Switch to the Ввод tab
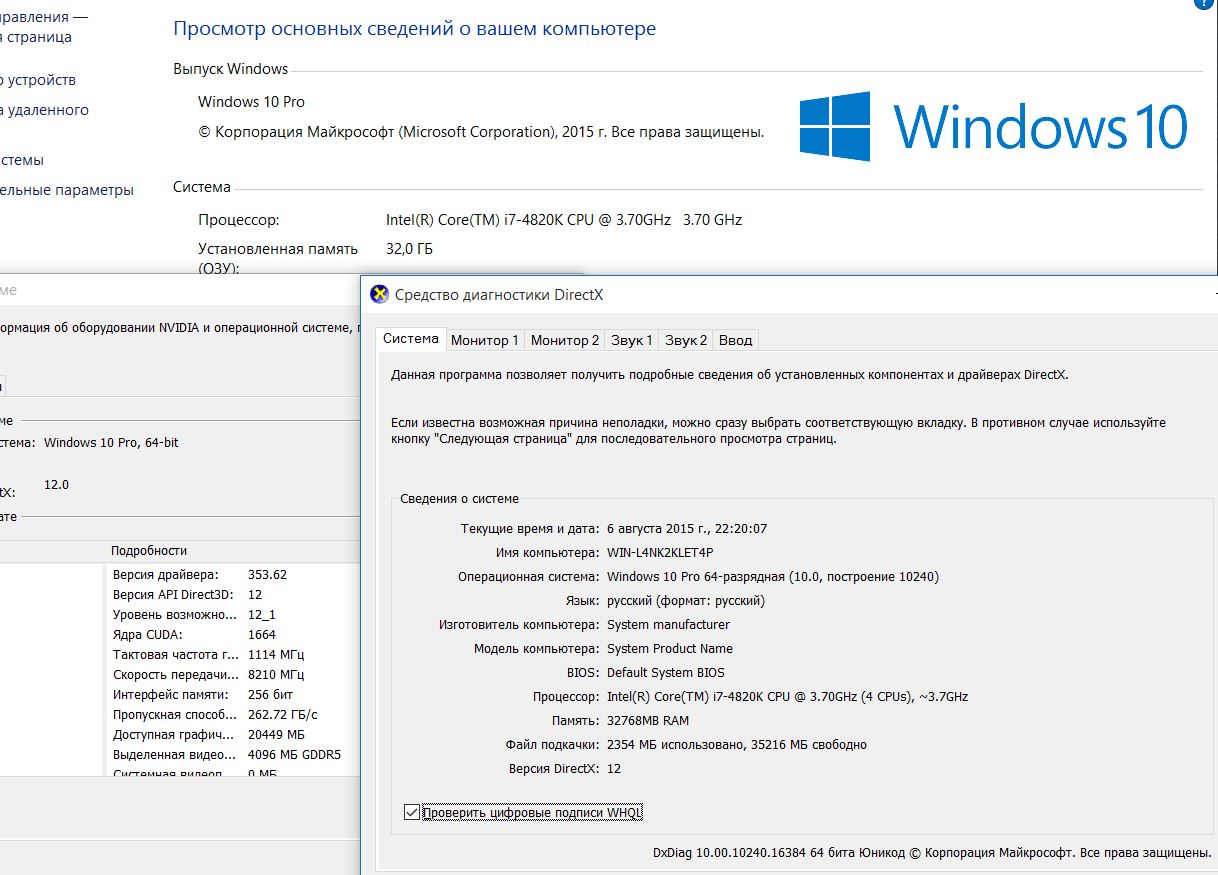The width and height of the screenshot is (1218, 875). (735, 340)
